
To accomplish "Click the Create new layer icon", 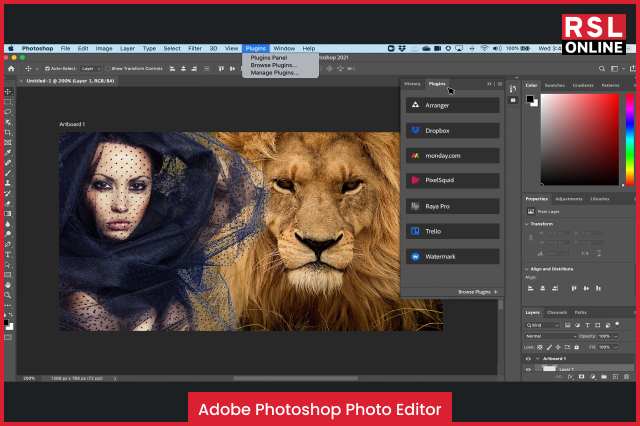I will point(615,377).
